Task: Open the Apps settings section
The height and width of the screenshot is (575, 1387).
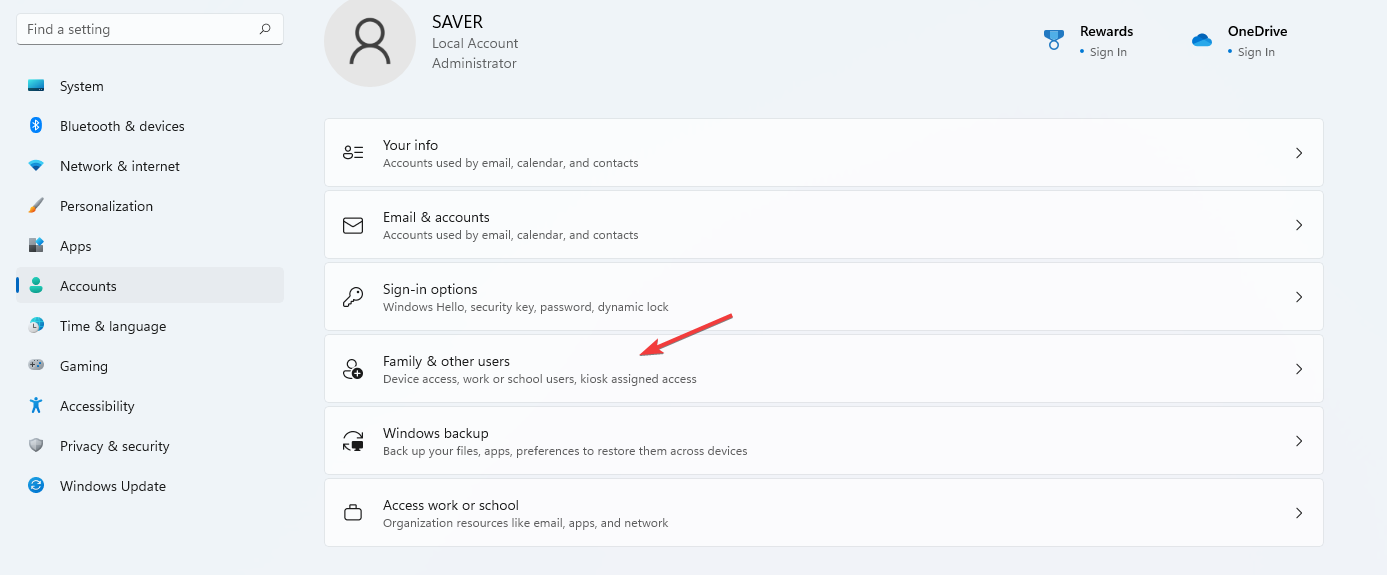Action: point(75,246)
